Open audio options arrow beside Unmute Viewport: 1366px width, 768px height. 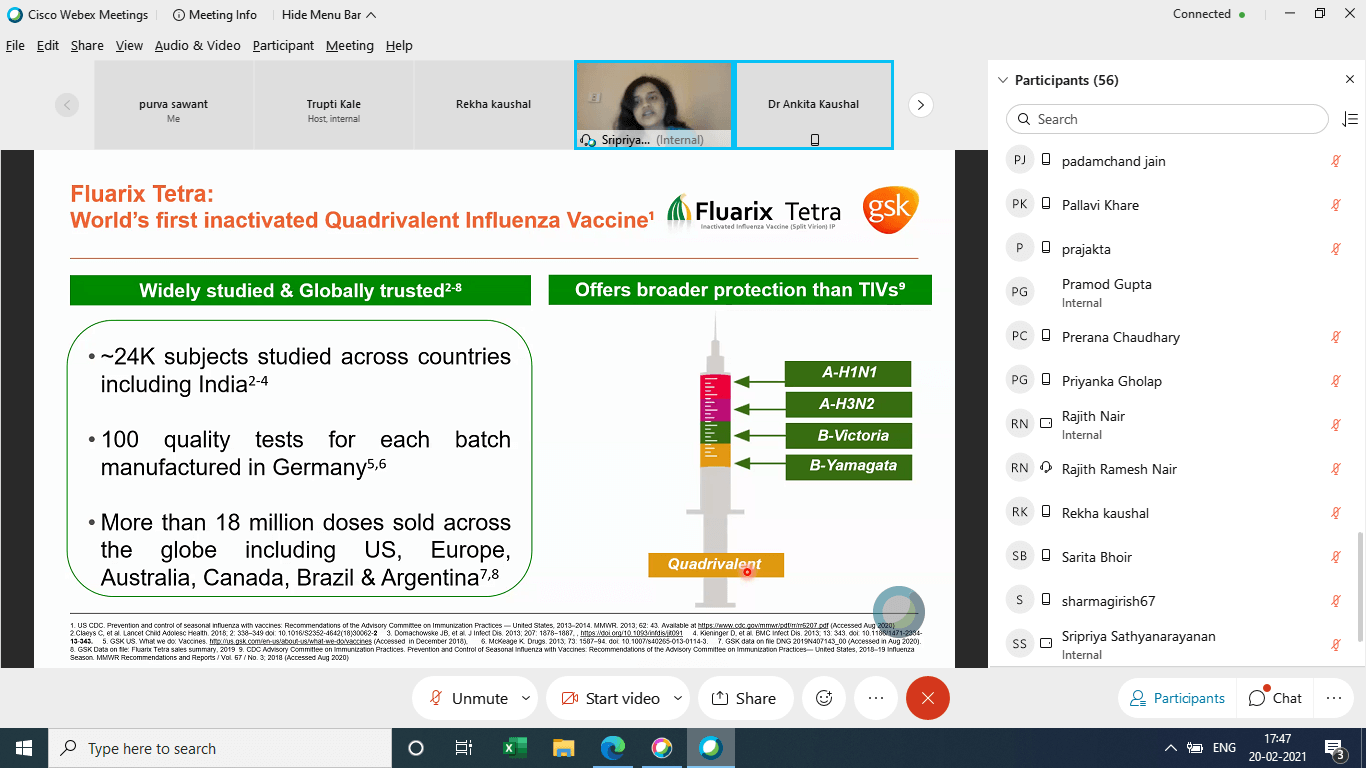point(526,698)
